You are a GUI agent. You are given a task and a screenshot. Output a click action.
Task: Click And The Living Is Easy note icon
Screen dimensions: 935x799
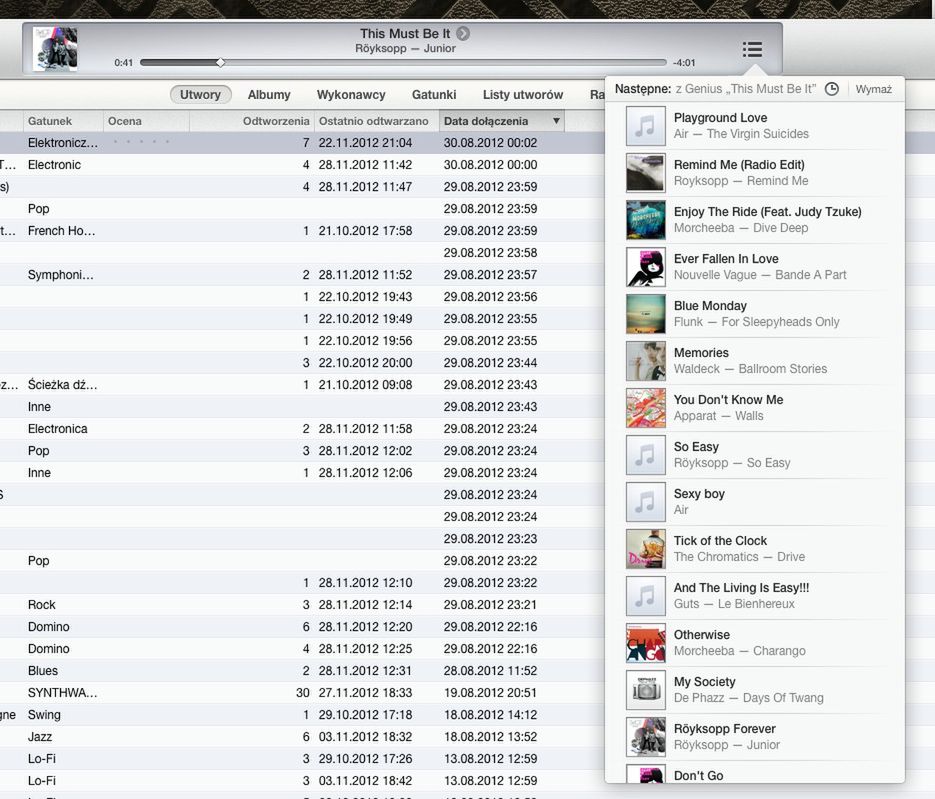[x=645, y=596]
